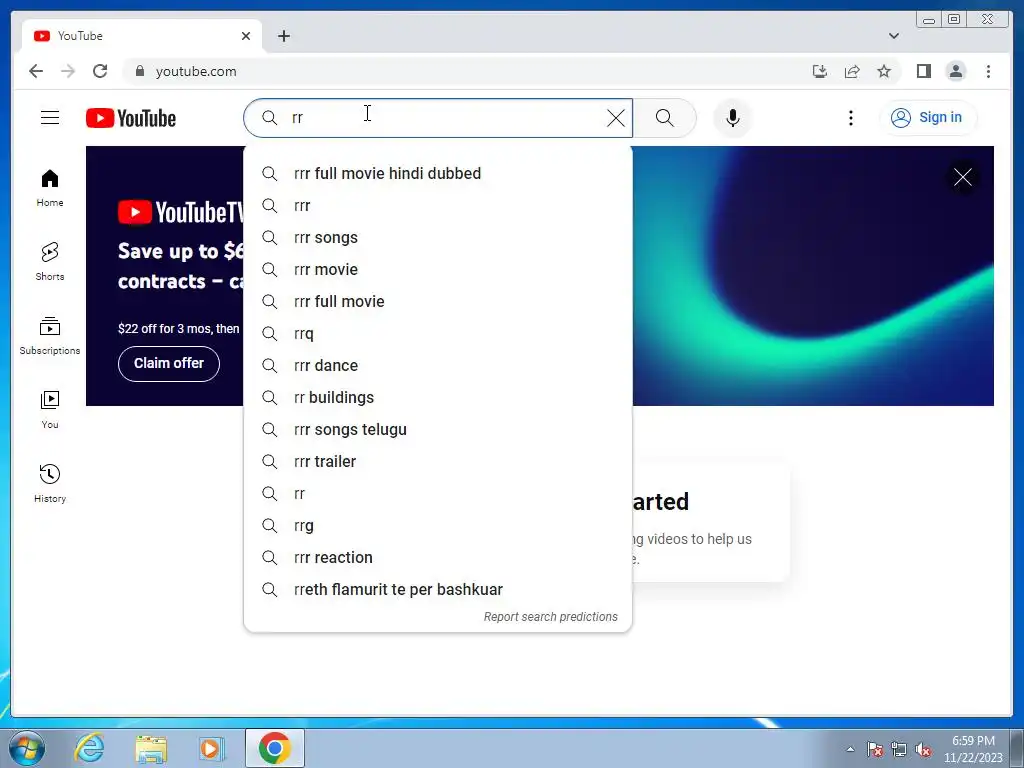Viewport: 1024px width, 768px height.
Task: Share this page icon in address bar
Action: point(852,71)
